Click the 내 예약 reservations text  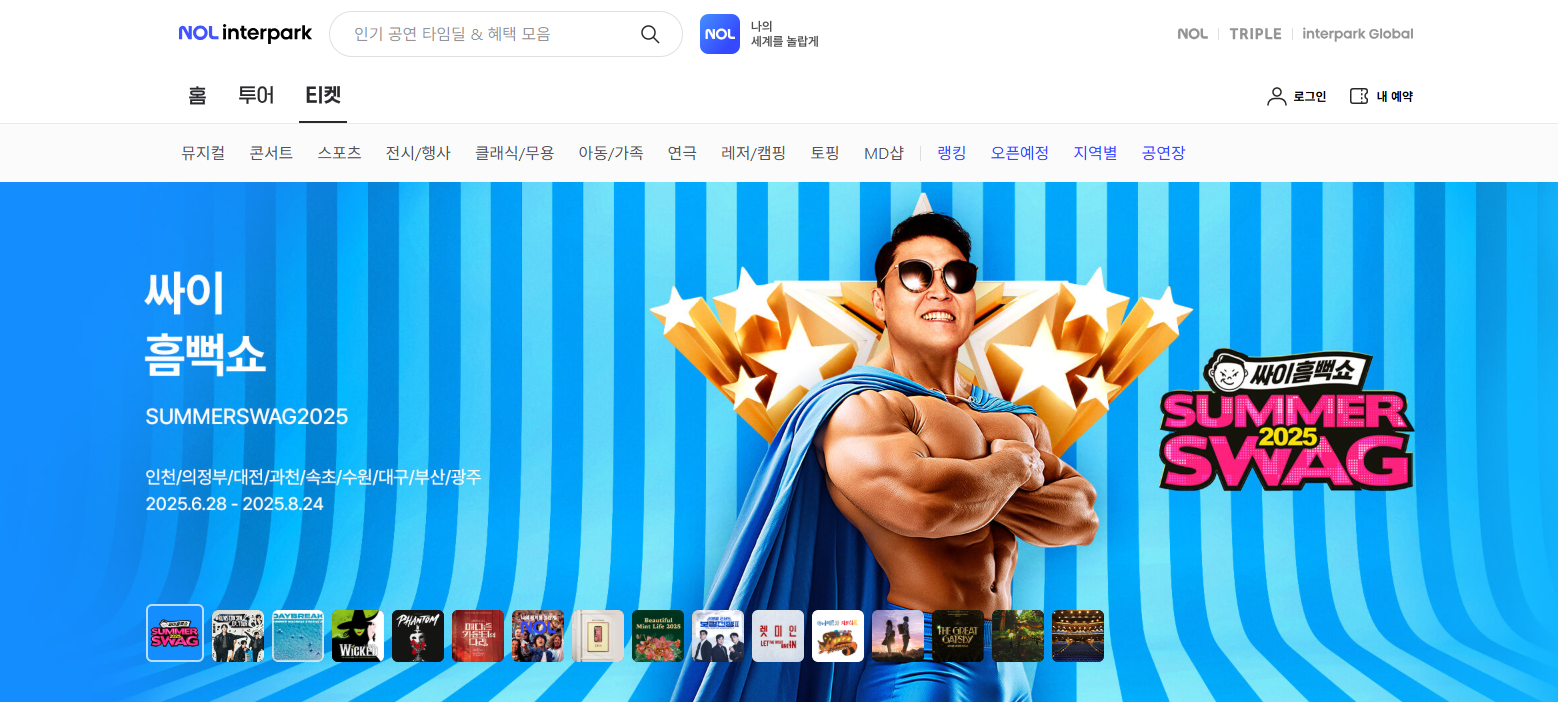pos(1394,97)
